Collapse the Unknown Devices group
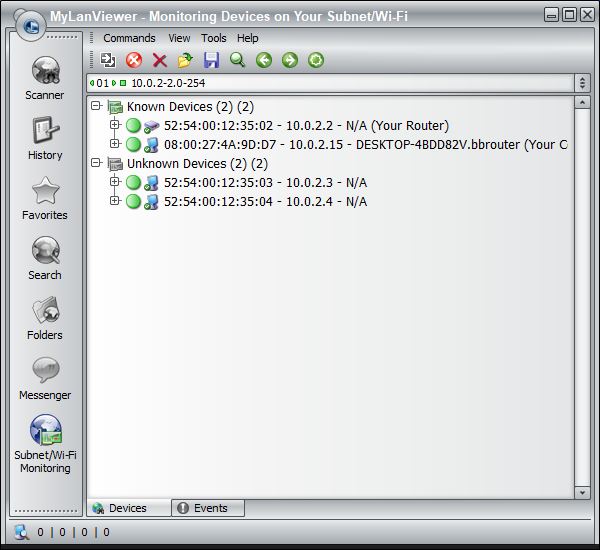The width and height of the screenshot is (600, 550). (x=96, y=163)
